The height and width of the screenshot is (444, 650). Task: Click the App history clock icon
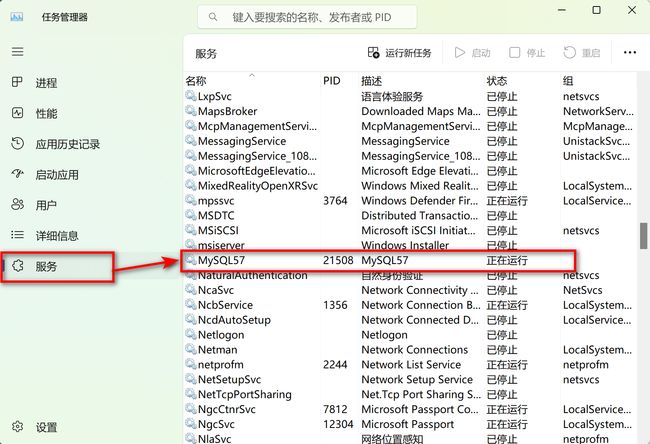pyautogui.click(x=17, y=143)
